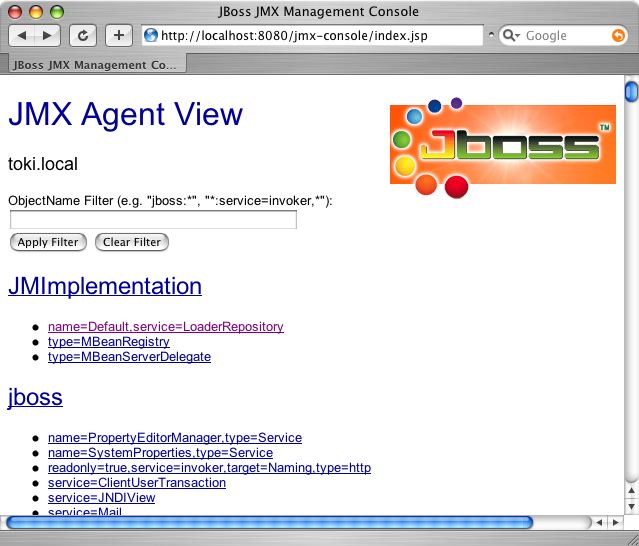Click the JMX Agent View heading
Screen dimensions: 639x546
(126, 114)
